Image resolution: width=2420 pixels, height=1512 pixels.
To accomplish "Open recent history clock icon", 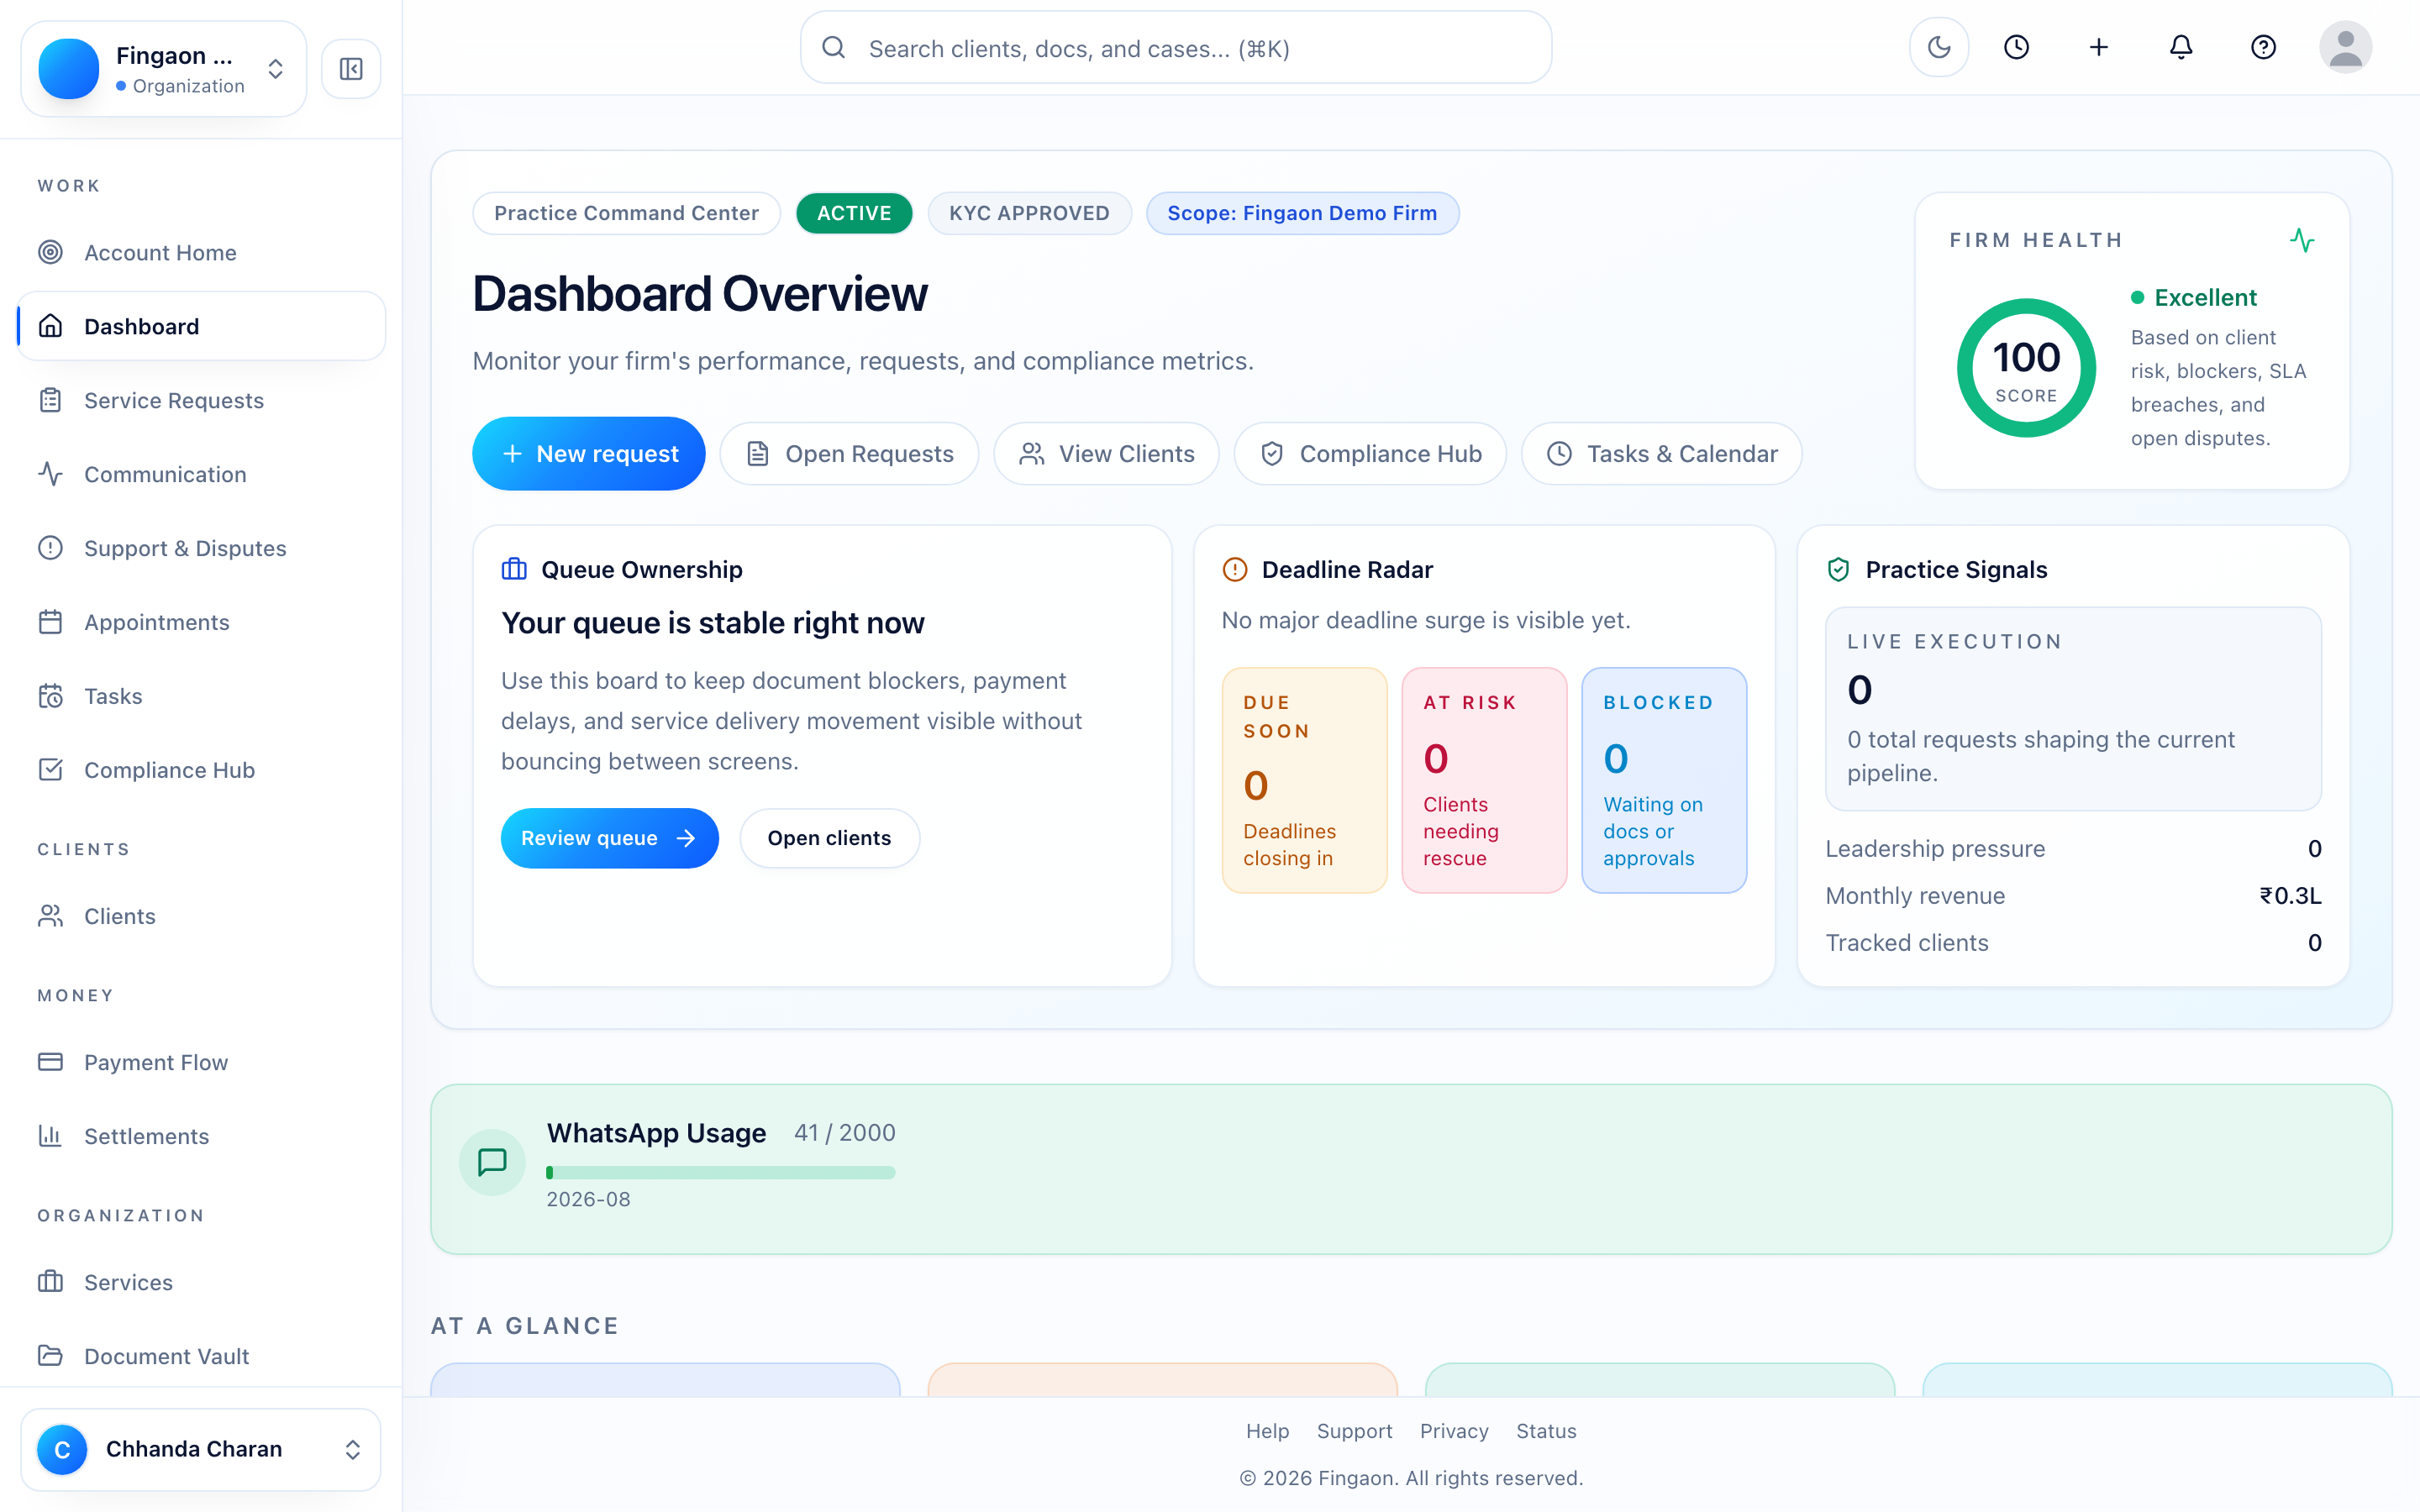I will (2016, 47).
